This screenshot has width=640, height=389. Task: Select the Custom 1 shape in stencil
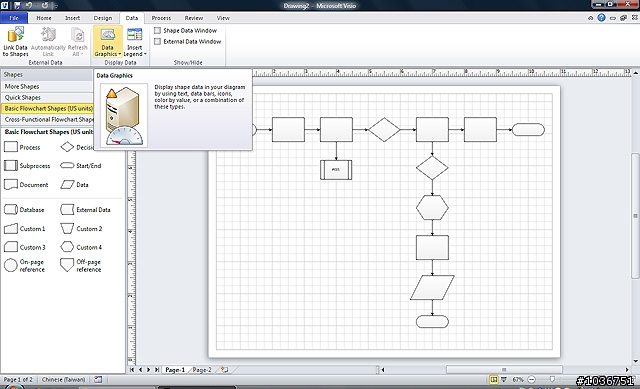pos(24,229)
